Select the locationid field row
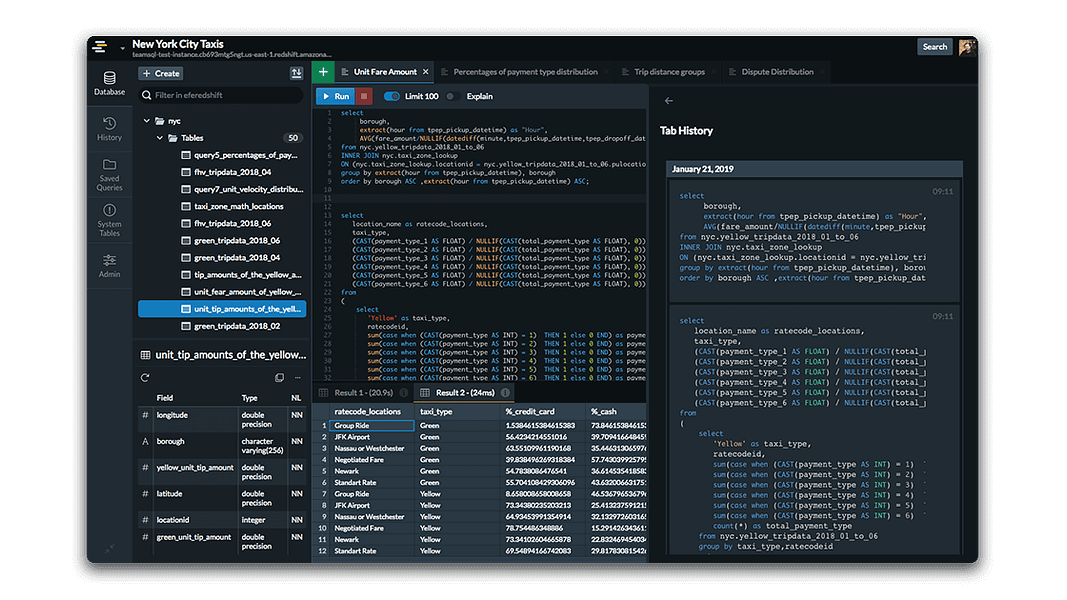The height and width of the screenshot is (600, 1067). pyautogui.click(x=222, y=520)
